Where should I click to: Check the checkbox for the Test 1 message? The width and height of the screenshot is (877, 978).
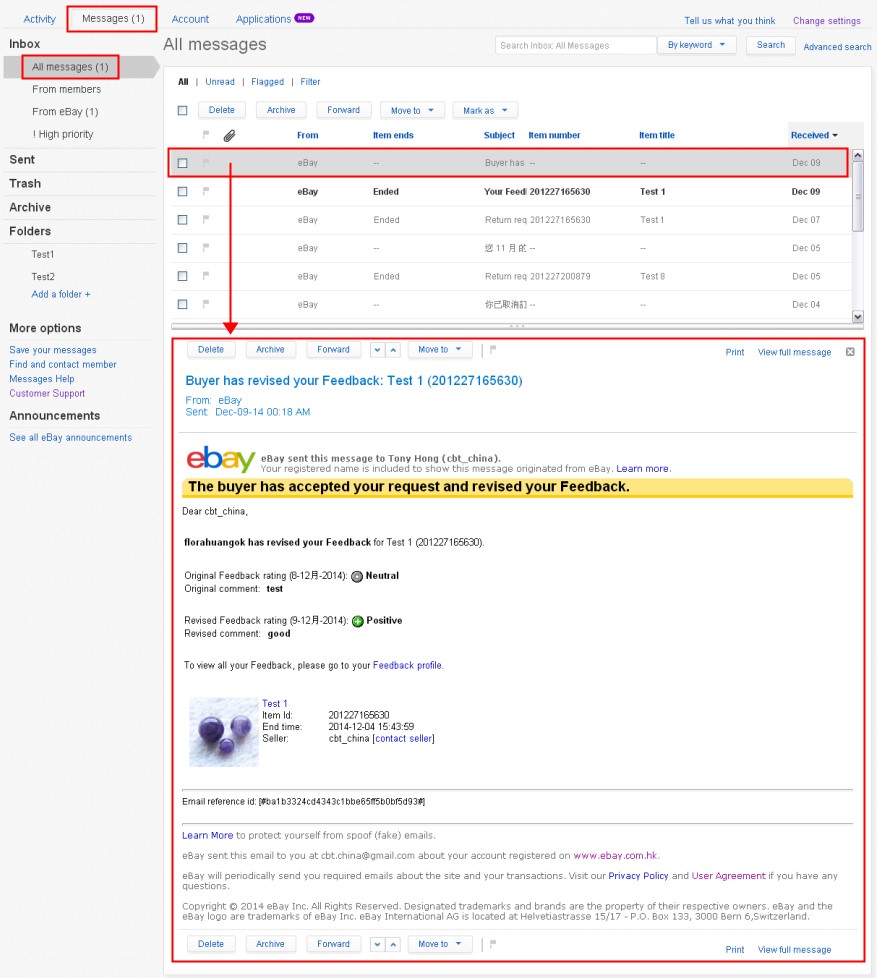182,191
